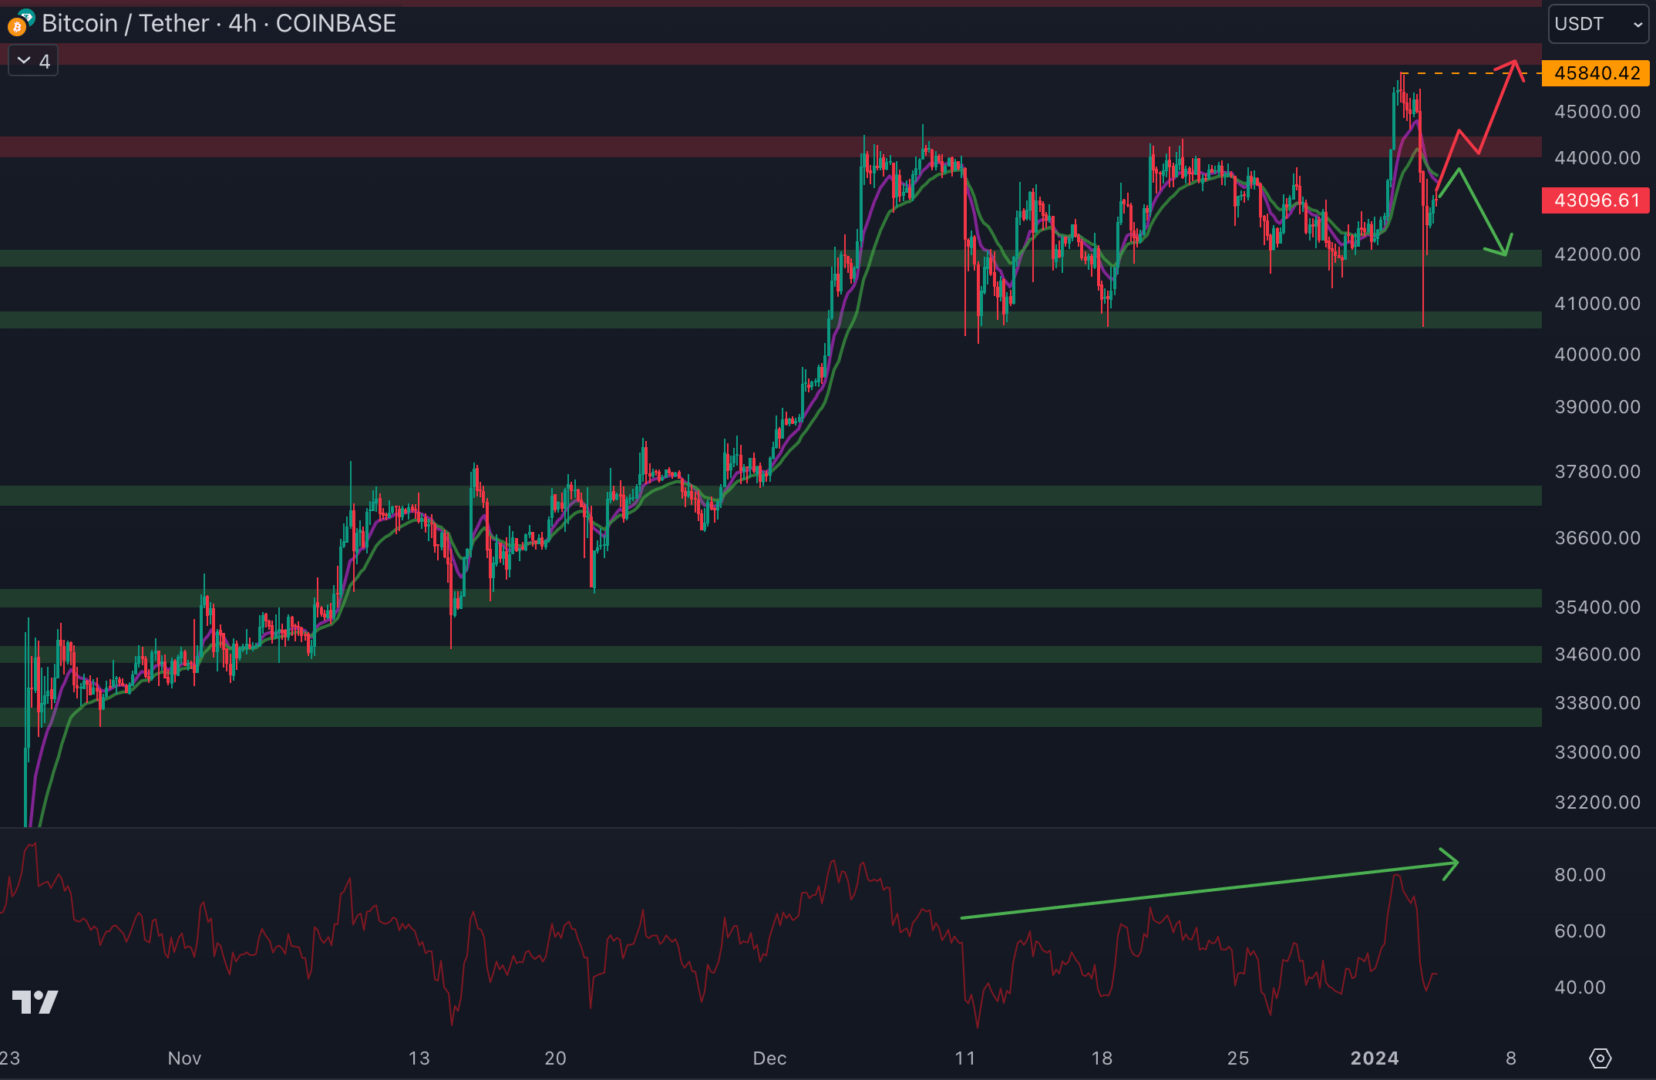Select the 43096.61 current price label
The width and height of the screenshot is (1656, 1080).
[x=1596, y=200]
